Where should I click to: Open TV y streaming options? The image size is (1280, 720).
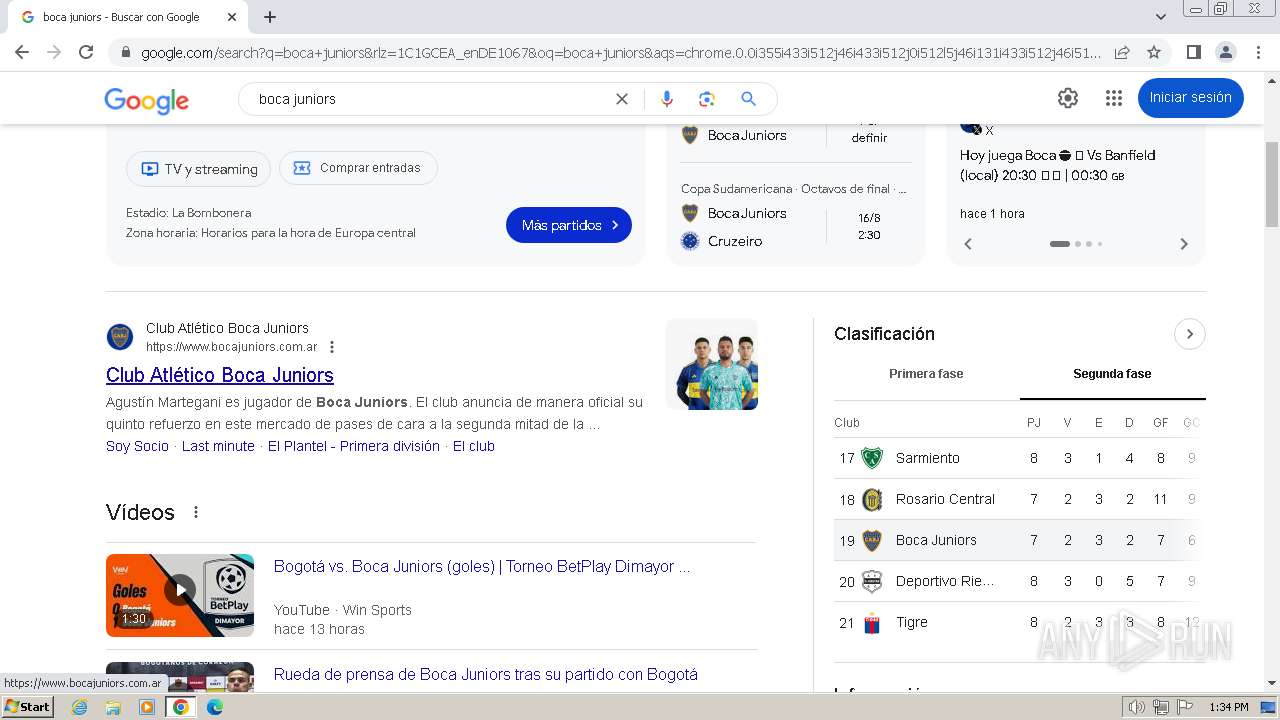199,169
